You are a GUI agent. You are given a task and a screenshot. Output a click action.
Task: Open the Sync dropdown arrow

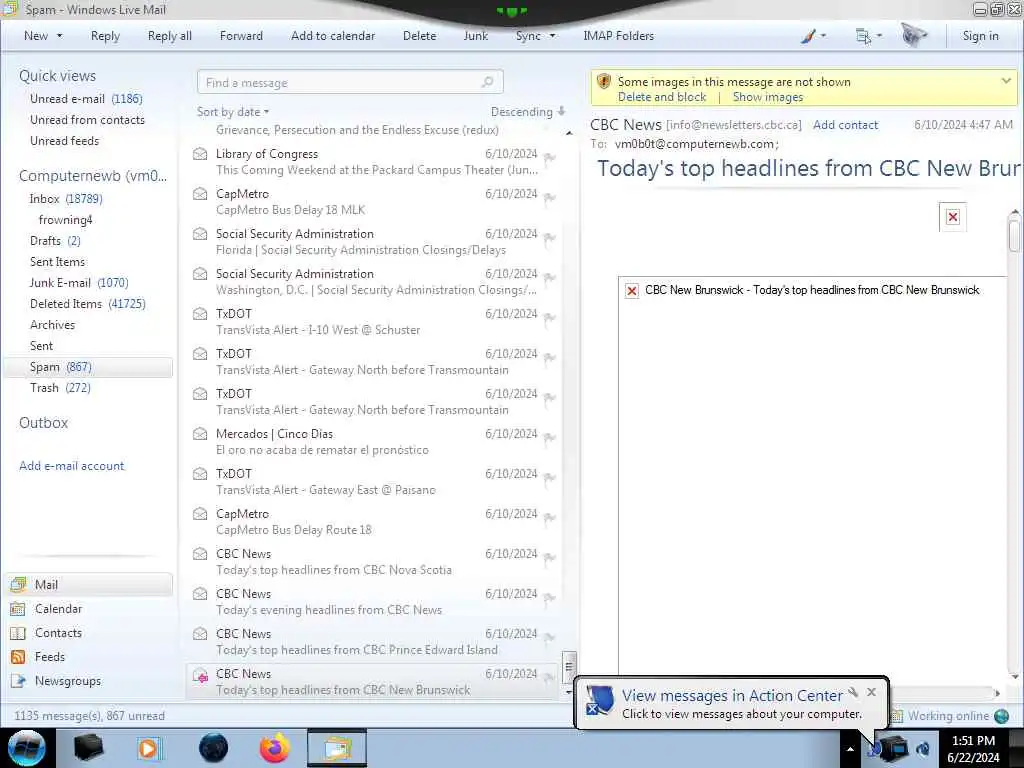pyautogui.click(x=552, y=36)
